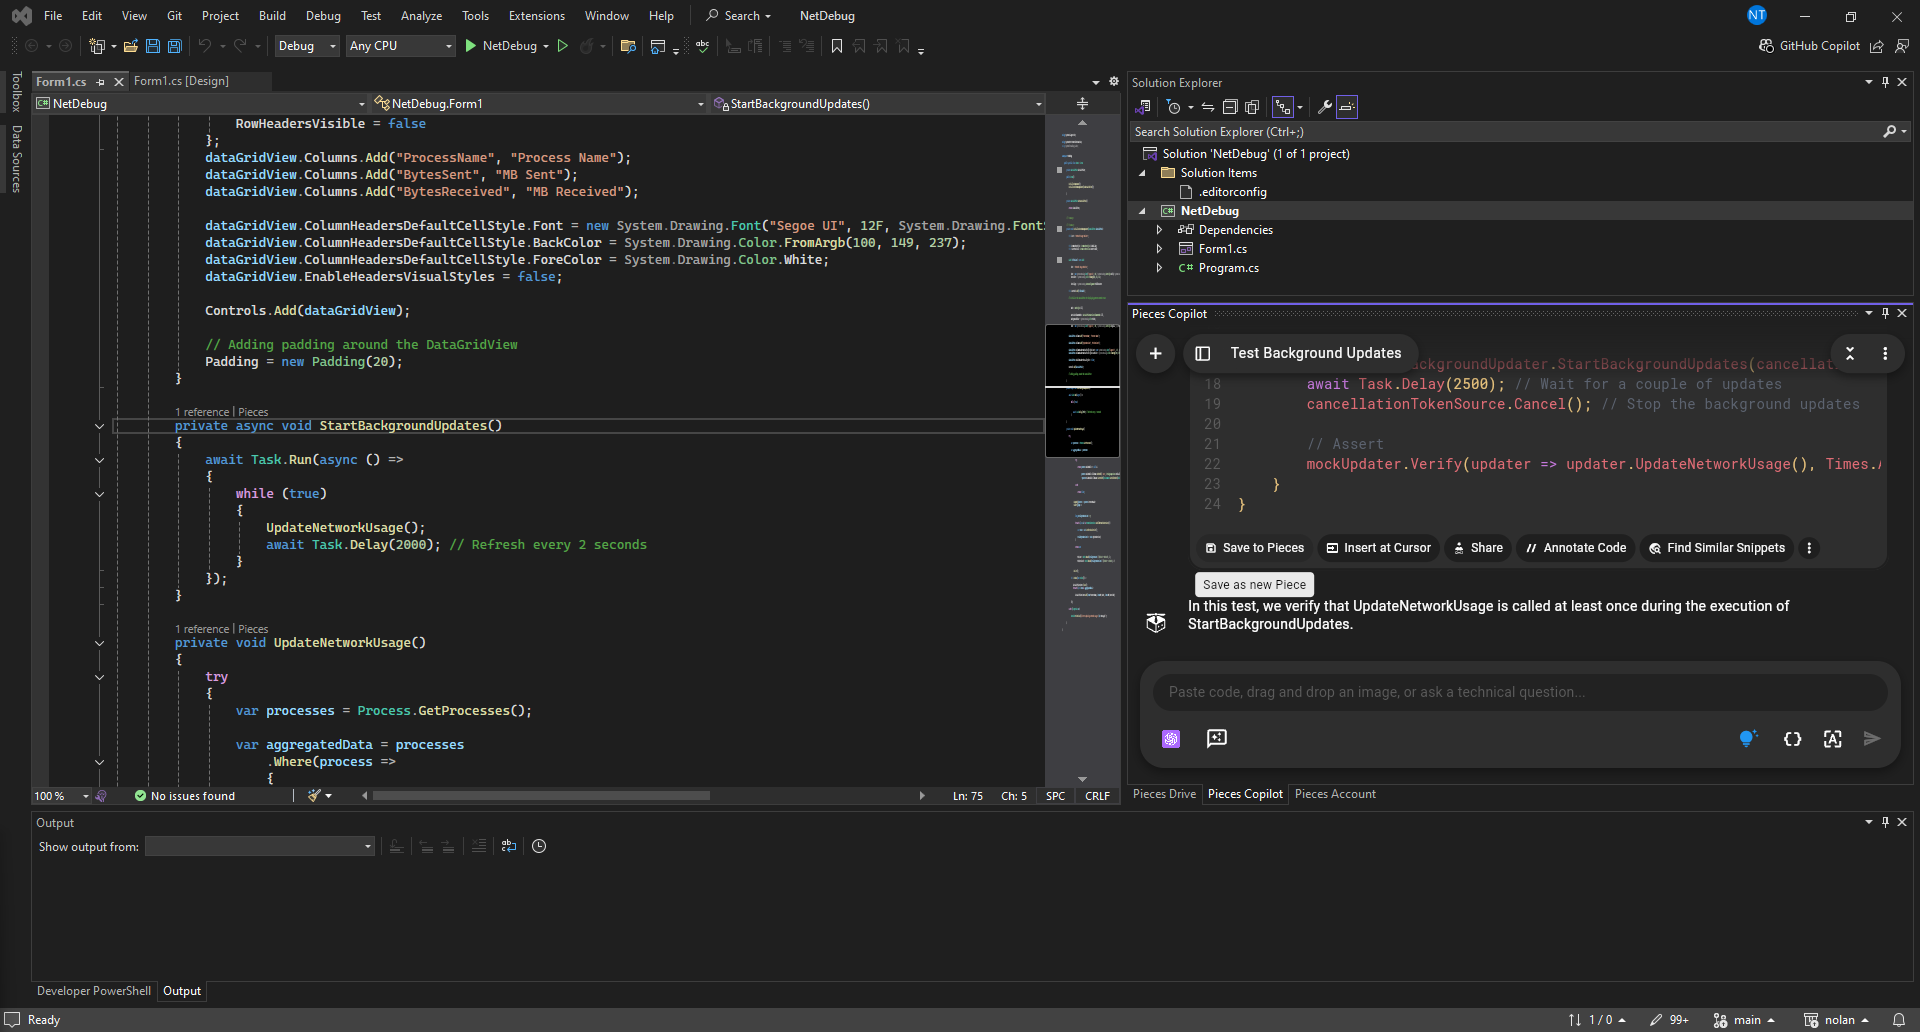
Task: Switch to the Pieces Drive tab
Action: point(1164,794)
